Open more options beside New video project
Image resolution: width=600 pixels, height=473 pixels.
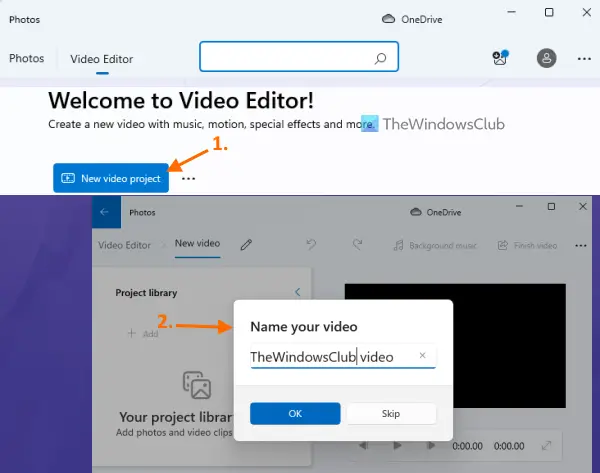coord(188,178)
